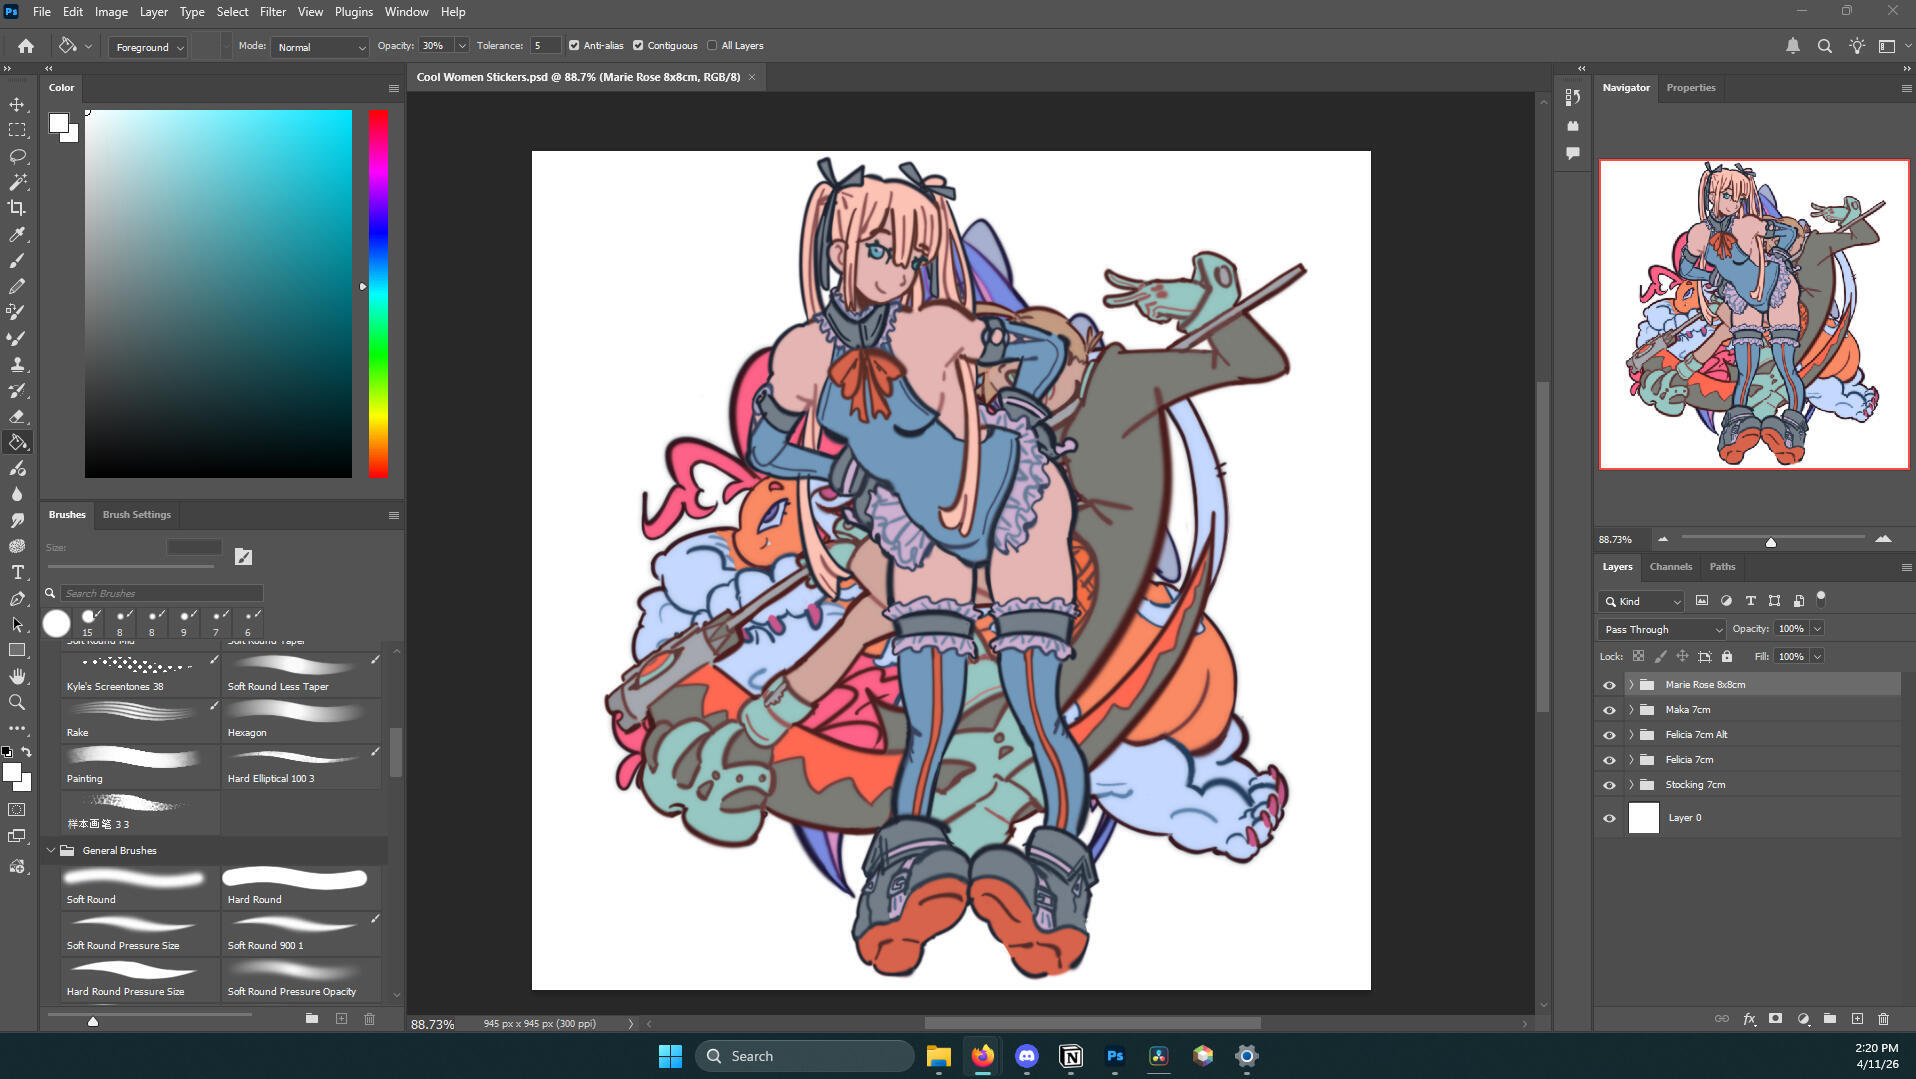The width and height of the screenshot is (1916, 1079).
Task: Select the Painting brush preset
Action: (x=139, y=766)
